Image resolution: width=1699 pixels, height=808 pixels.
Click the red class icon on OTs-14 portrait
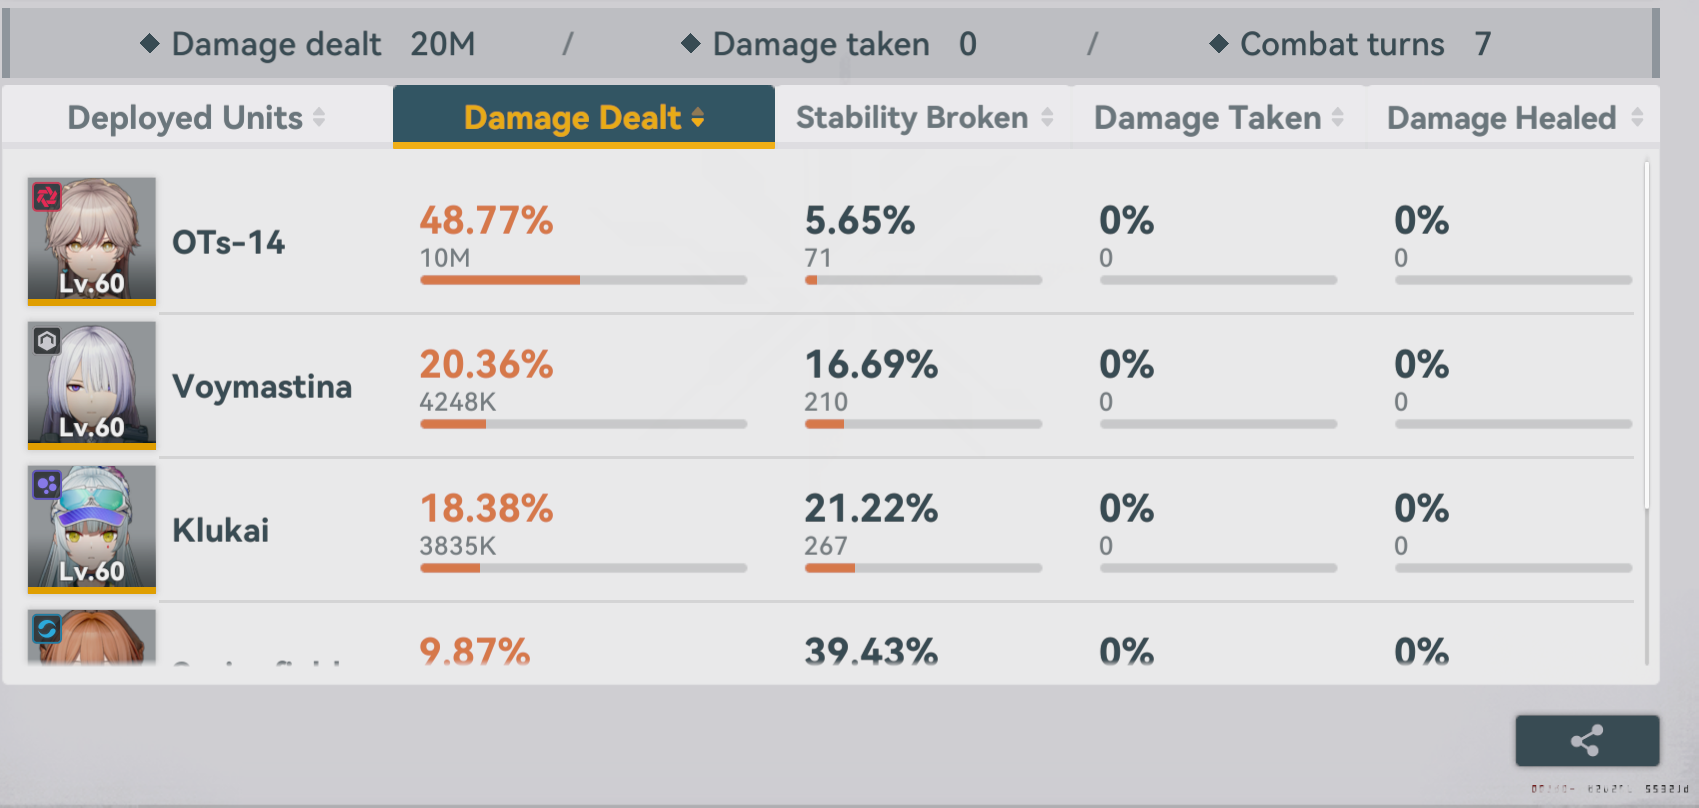47,196
